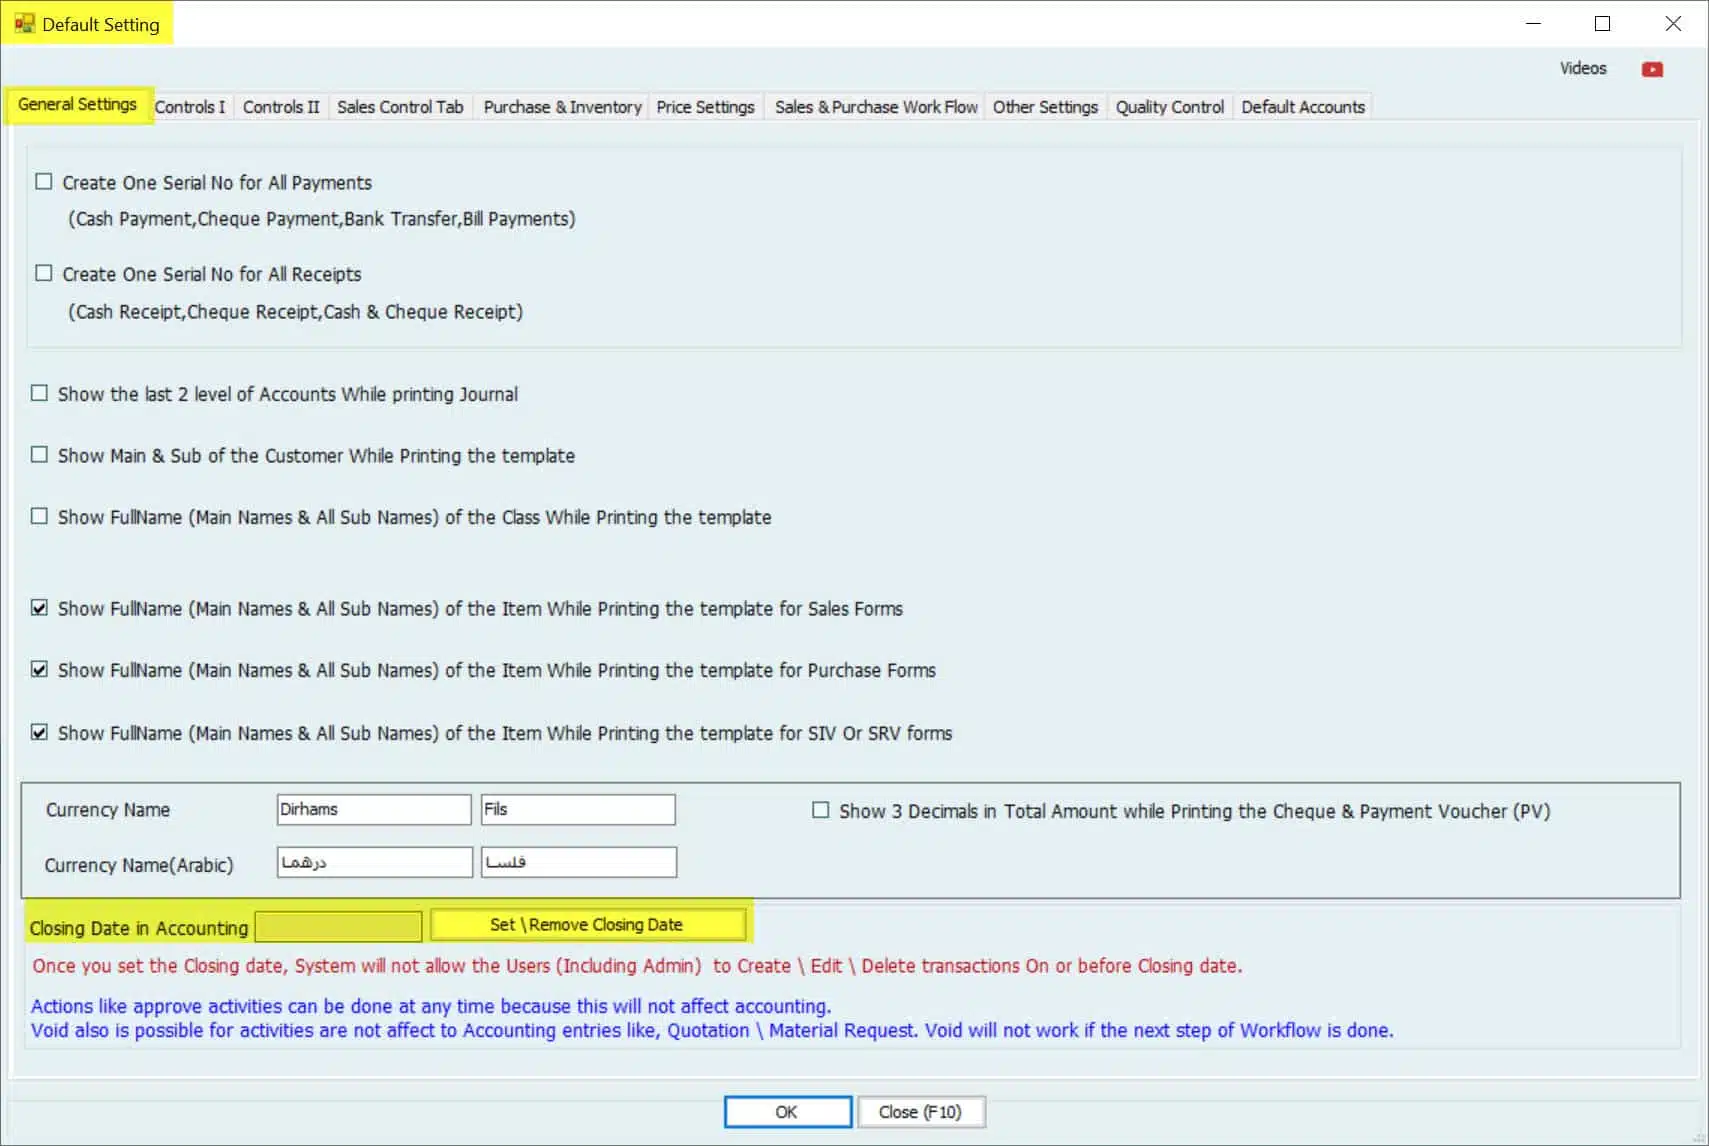Enable Show Main & Sub of the Customer
Image resolution: width=1709 pixels, height=1146 pixels.
[x=40, y=455]
